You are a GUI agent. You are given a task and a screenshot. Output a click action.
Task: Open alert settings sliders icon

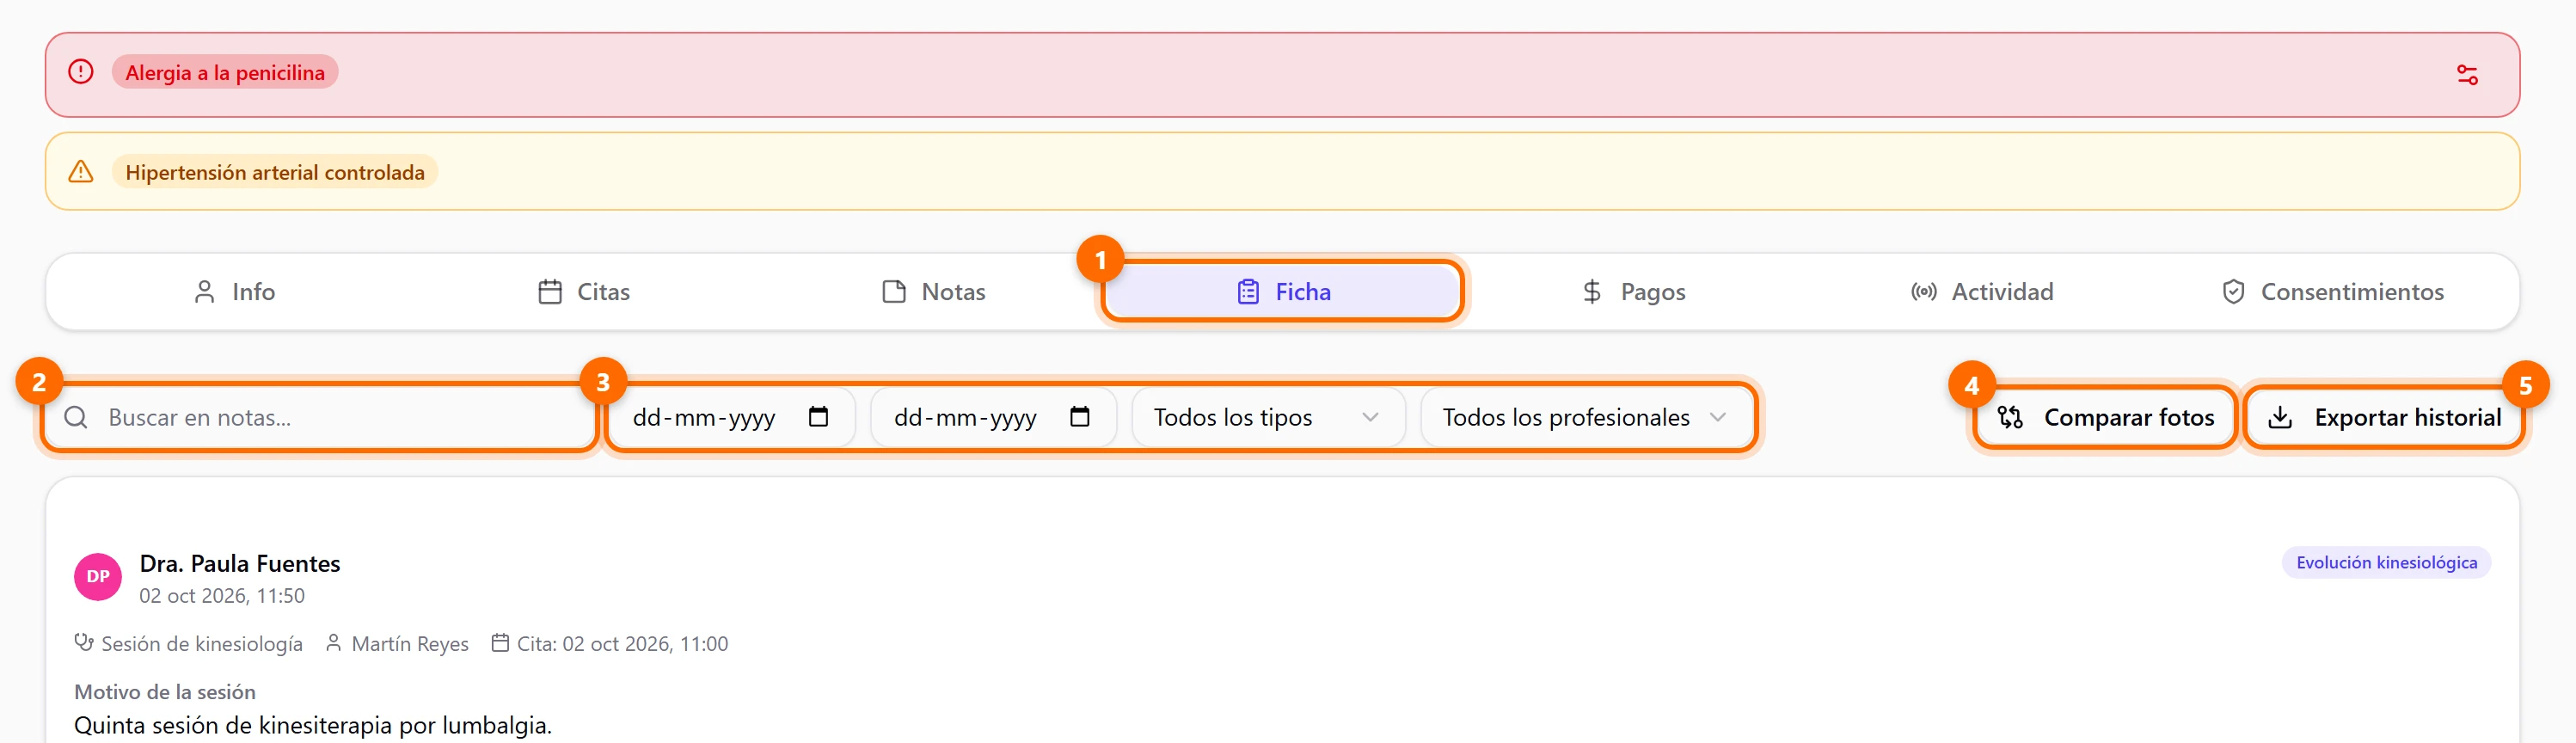[2466, 75]
